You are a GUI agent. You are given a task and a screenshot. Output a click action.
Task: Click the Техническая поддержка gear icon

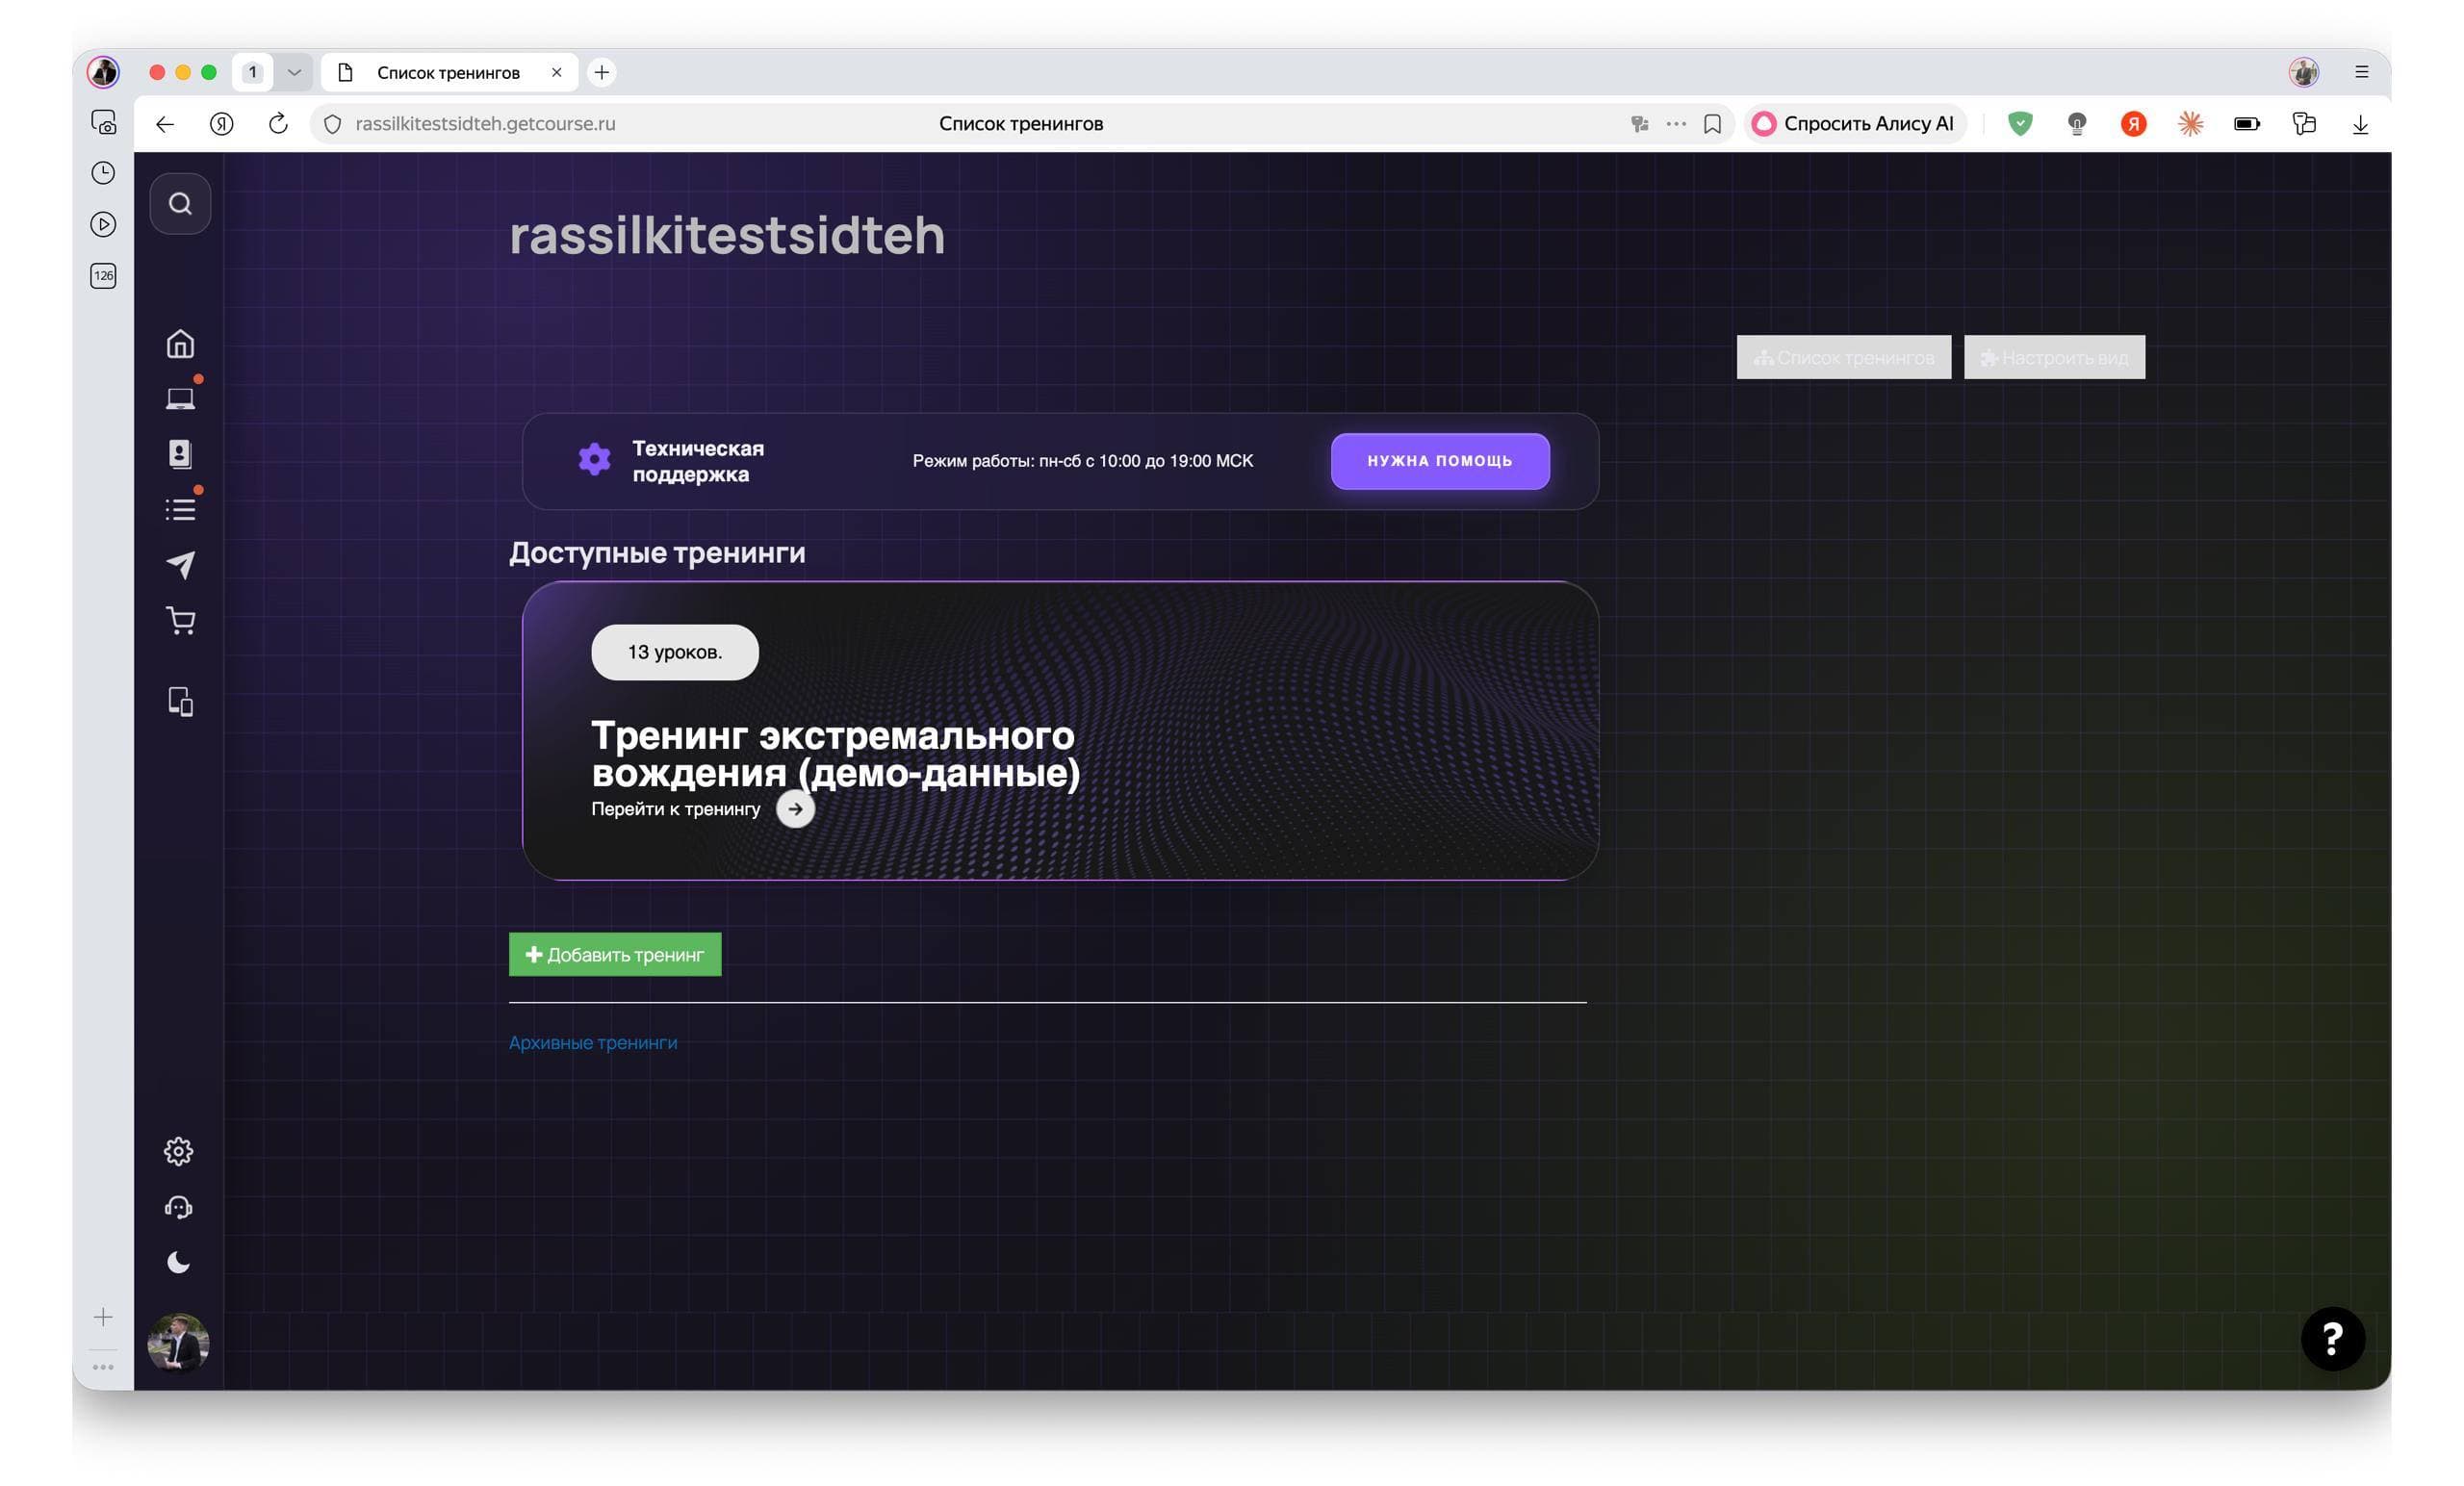(594, 459)
